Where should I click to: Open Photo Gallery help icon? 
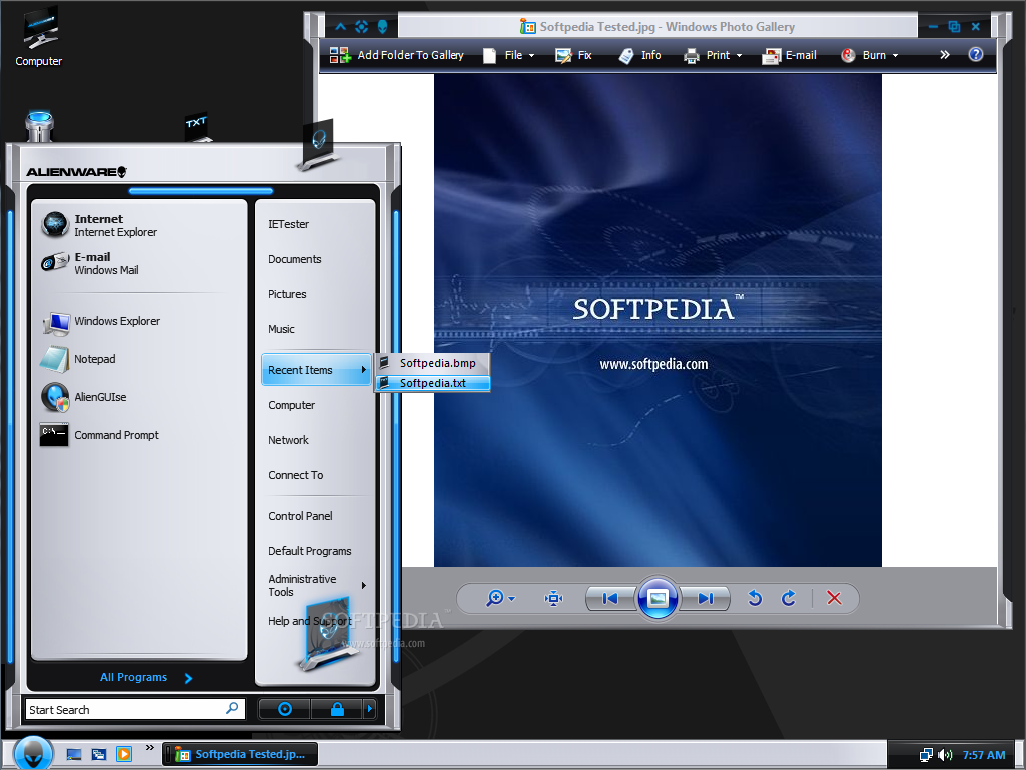(x=976, y=54)
